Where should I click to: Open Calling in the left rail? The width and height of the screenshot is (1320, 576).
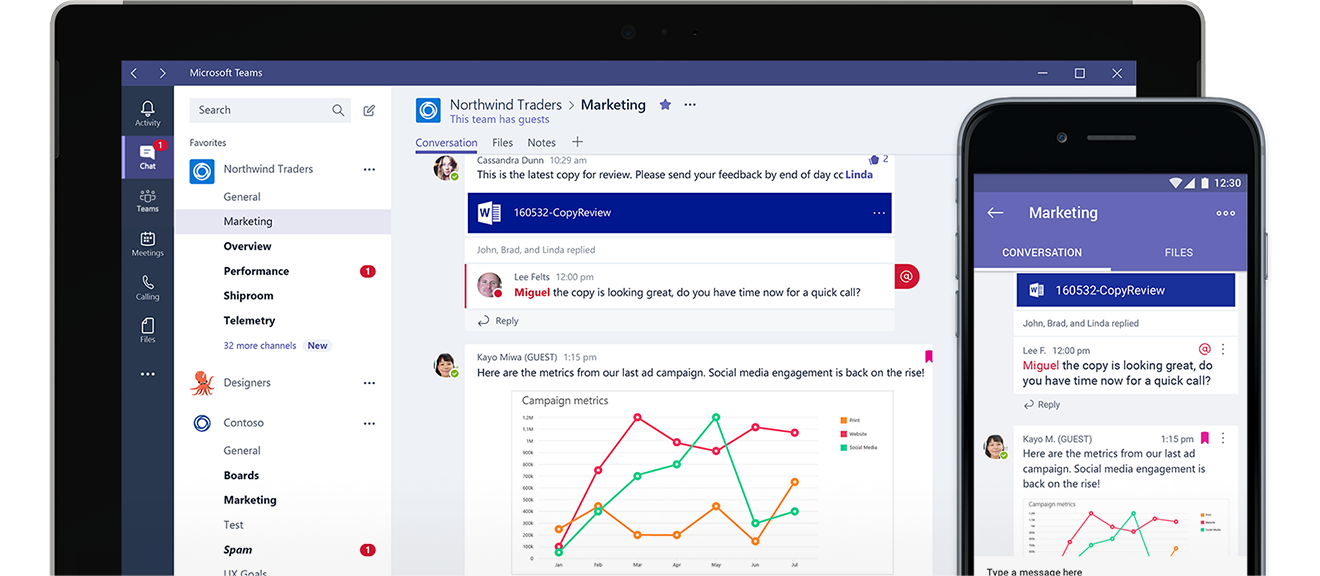148,288
